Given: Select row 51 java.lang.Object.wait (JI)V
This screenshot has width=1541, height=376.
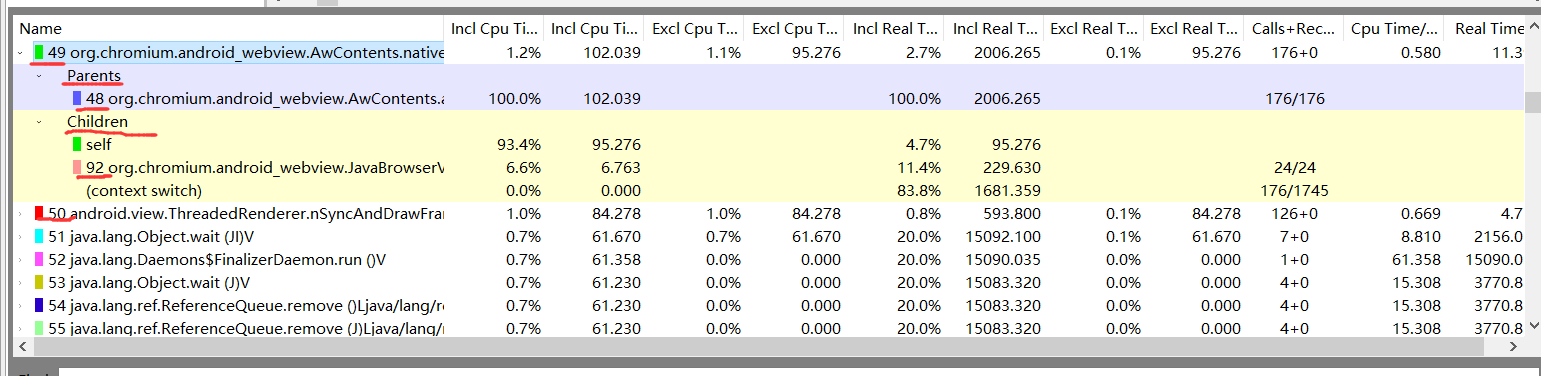Looking at the screenshot, I should (x=769, y=237).
